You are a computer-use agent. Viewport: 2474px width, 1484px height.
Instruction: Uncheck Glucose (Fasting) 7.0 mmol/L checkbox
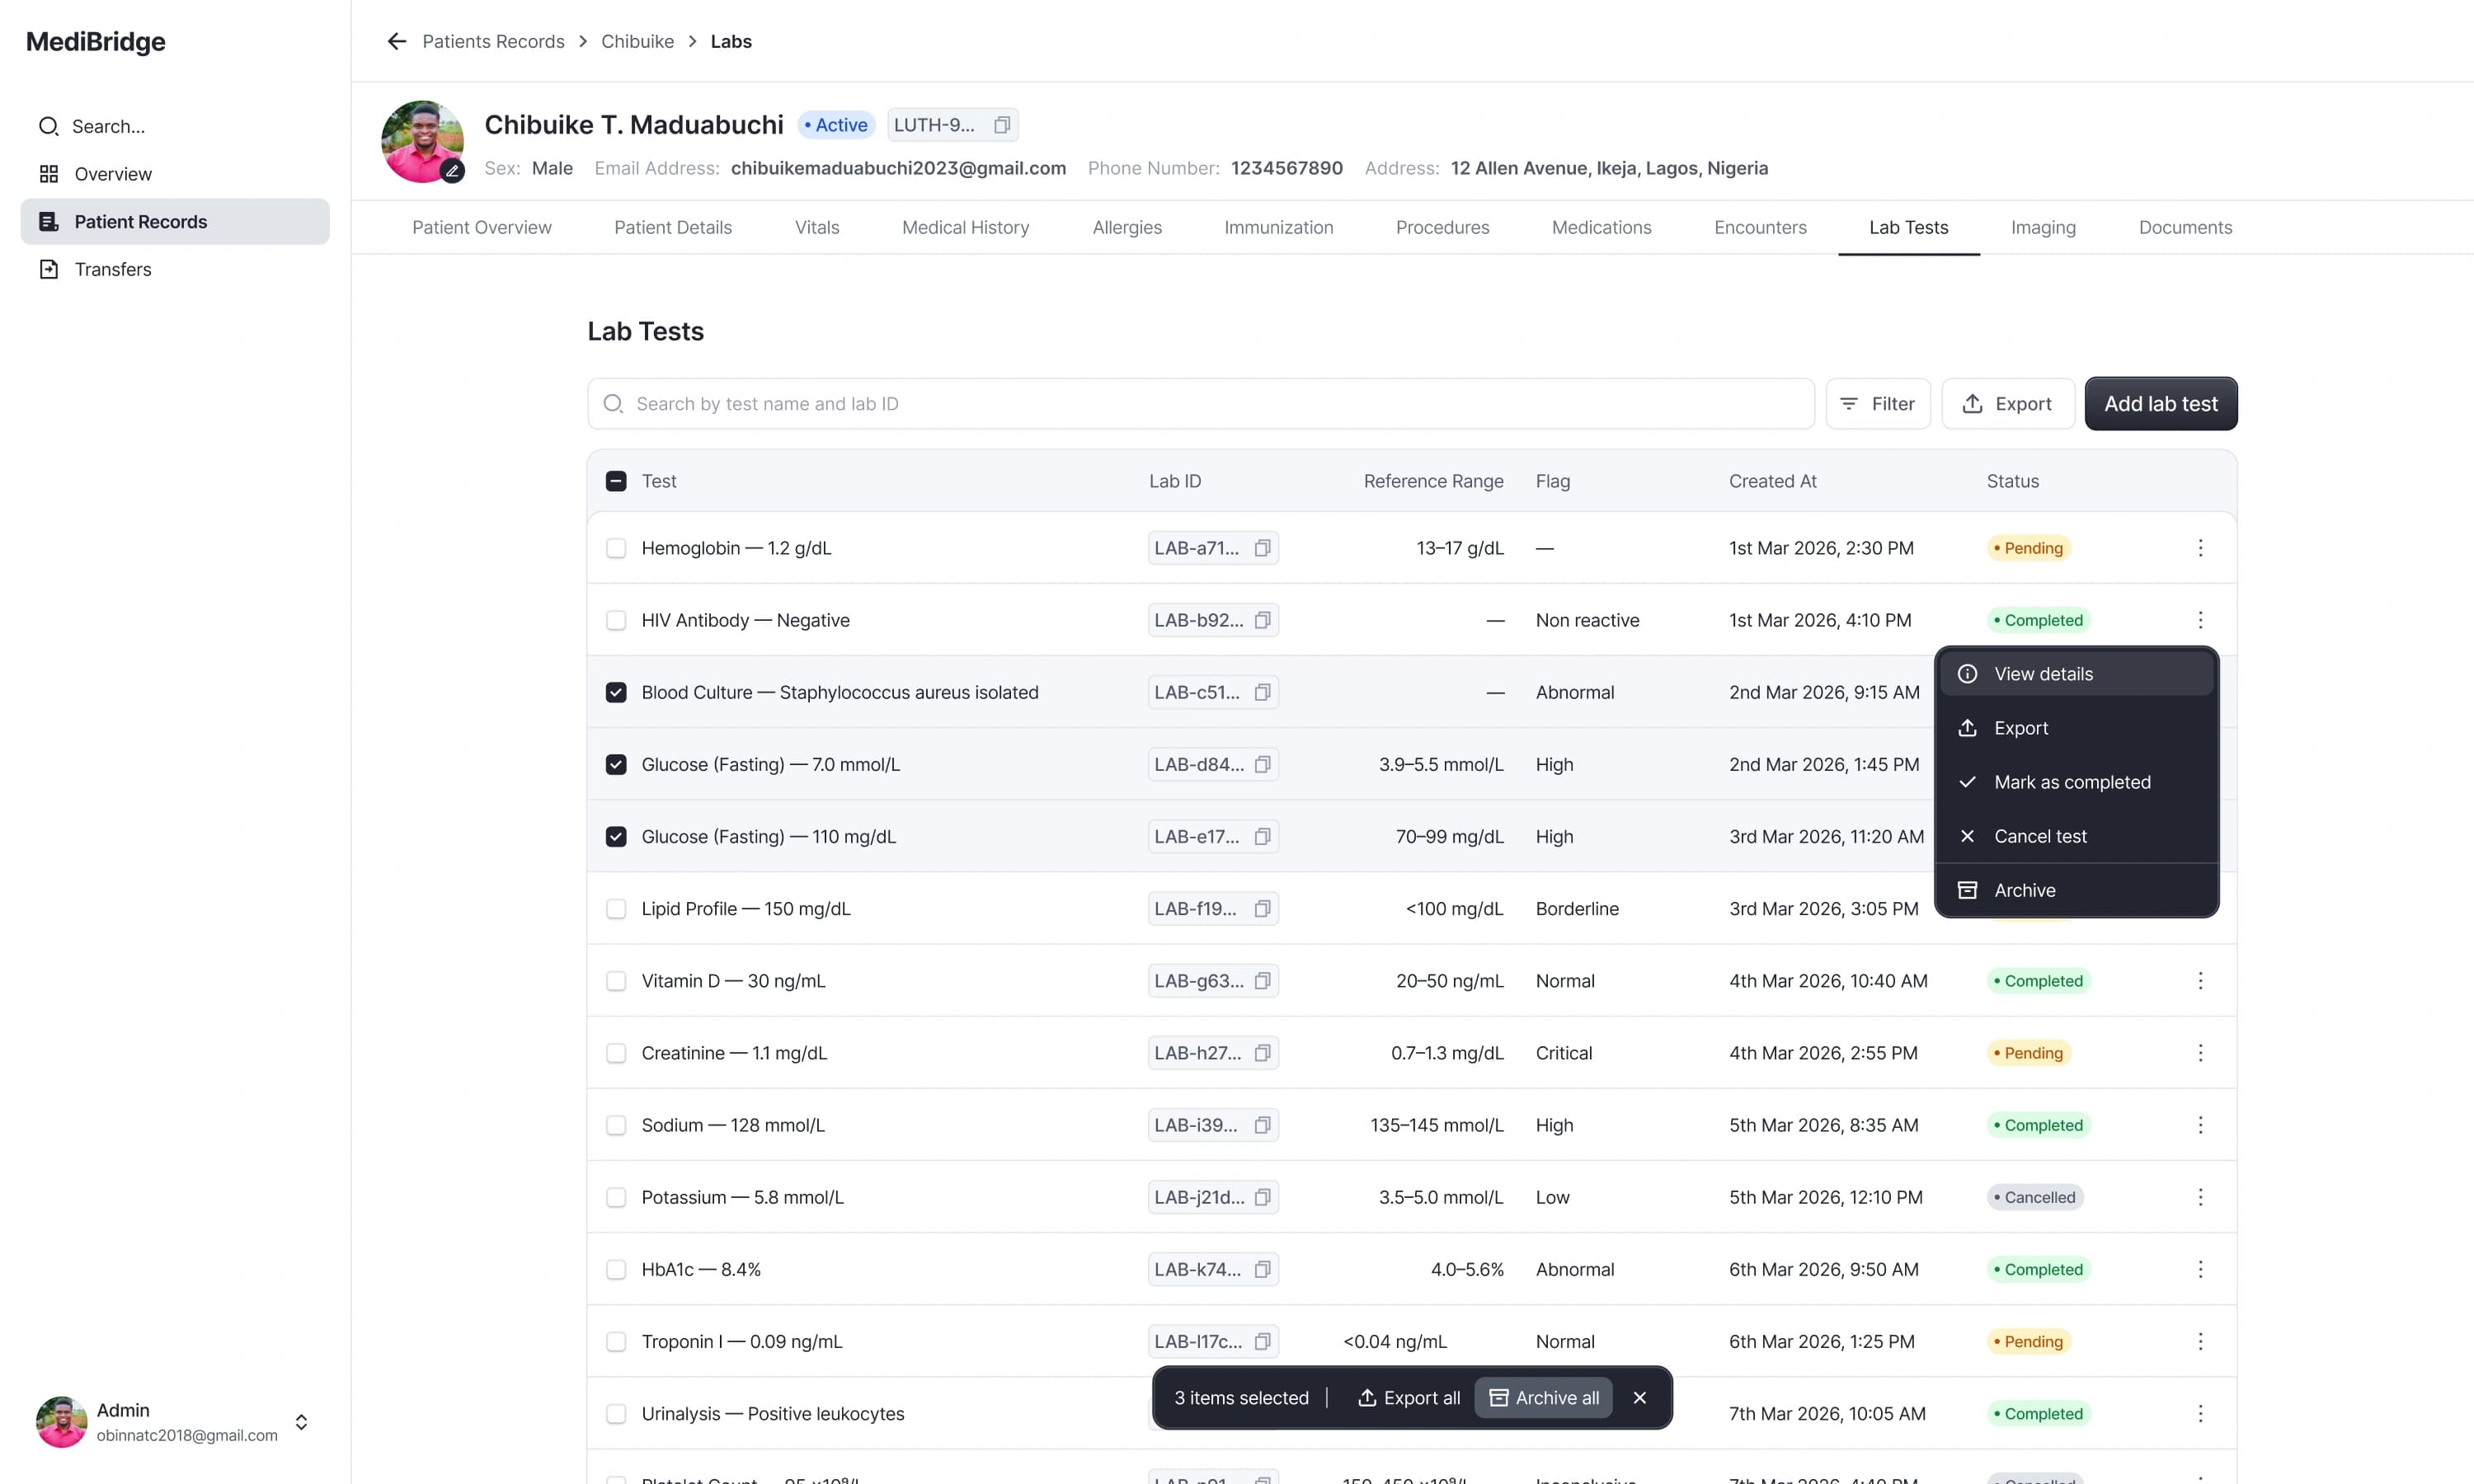click(616, 764)
